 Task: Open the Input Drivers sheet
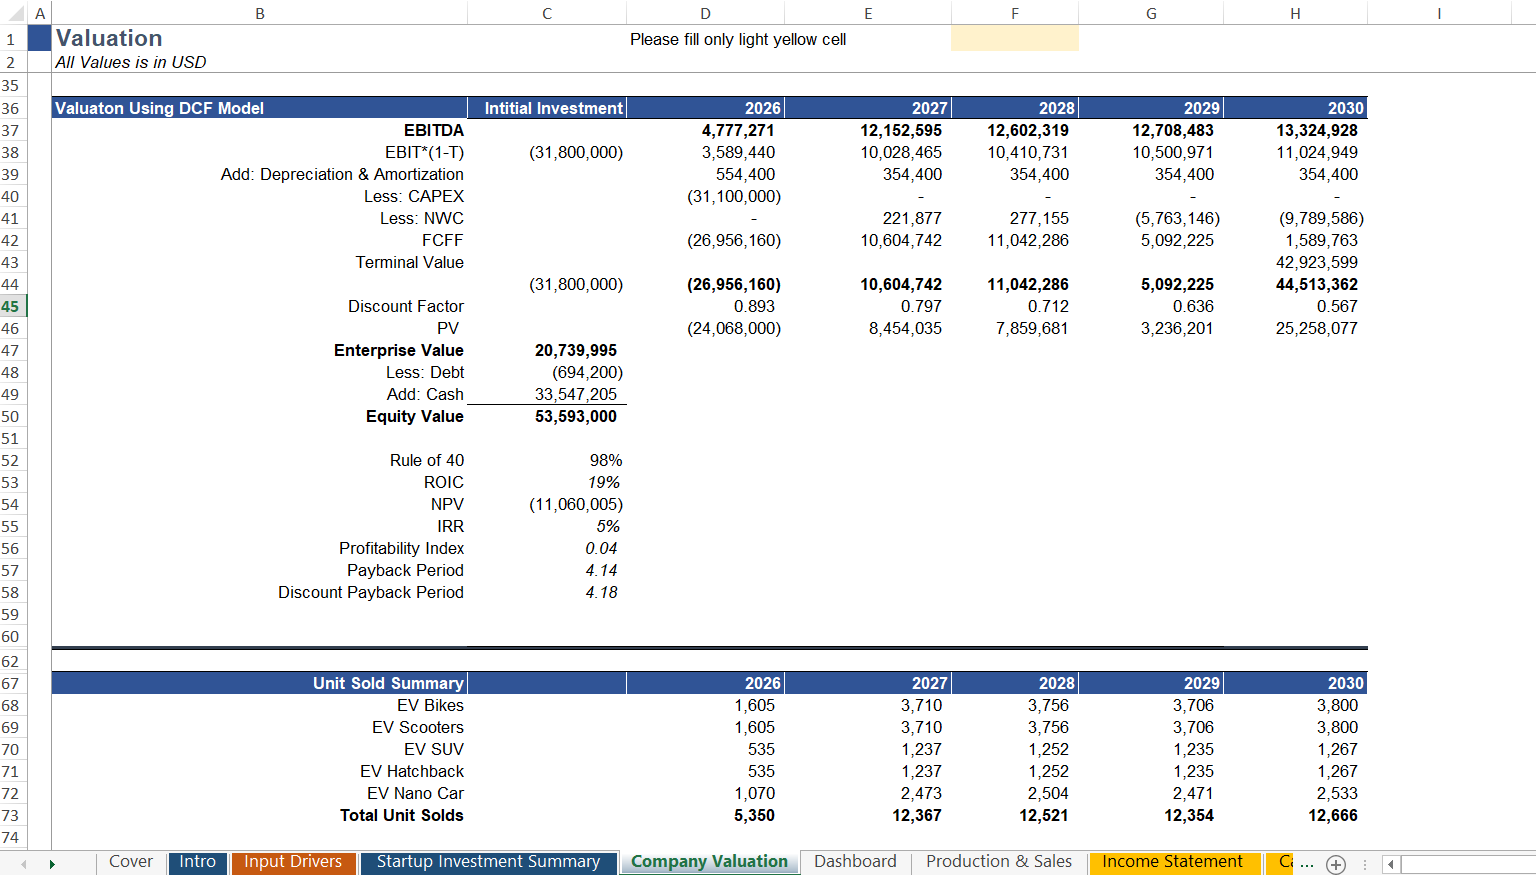(x=293, y=861)
